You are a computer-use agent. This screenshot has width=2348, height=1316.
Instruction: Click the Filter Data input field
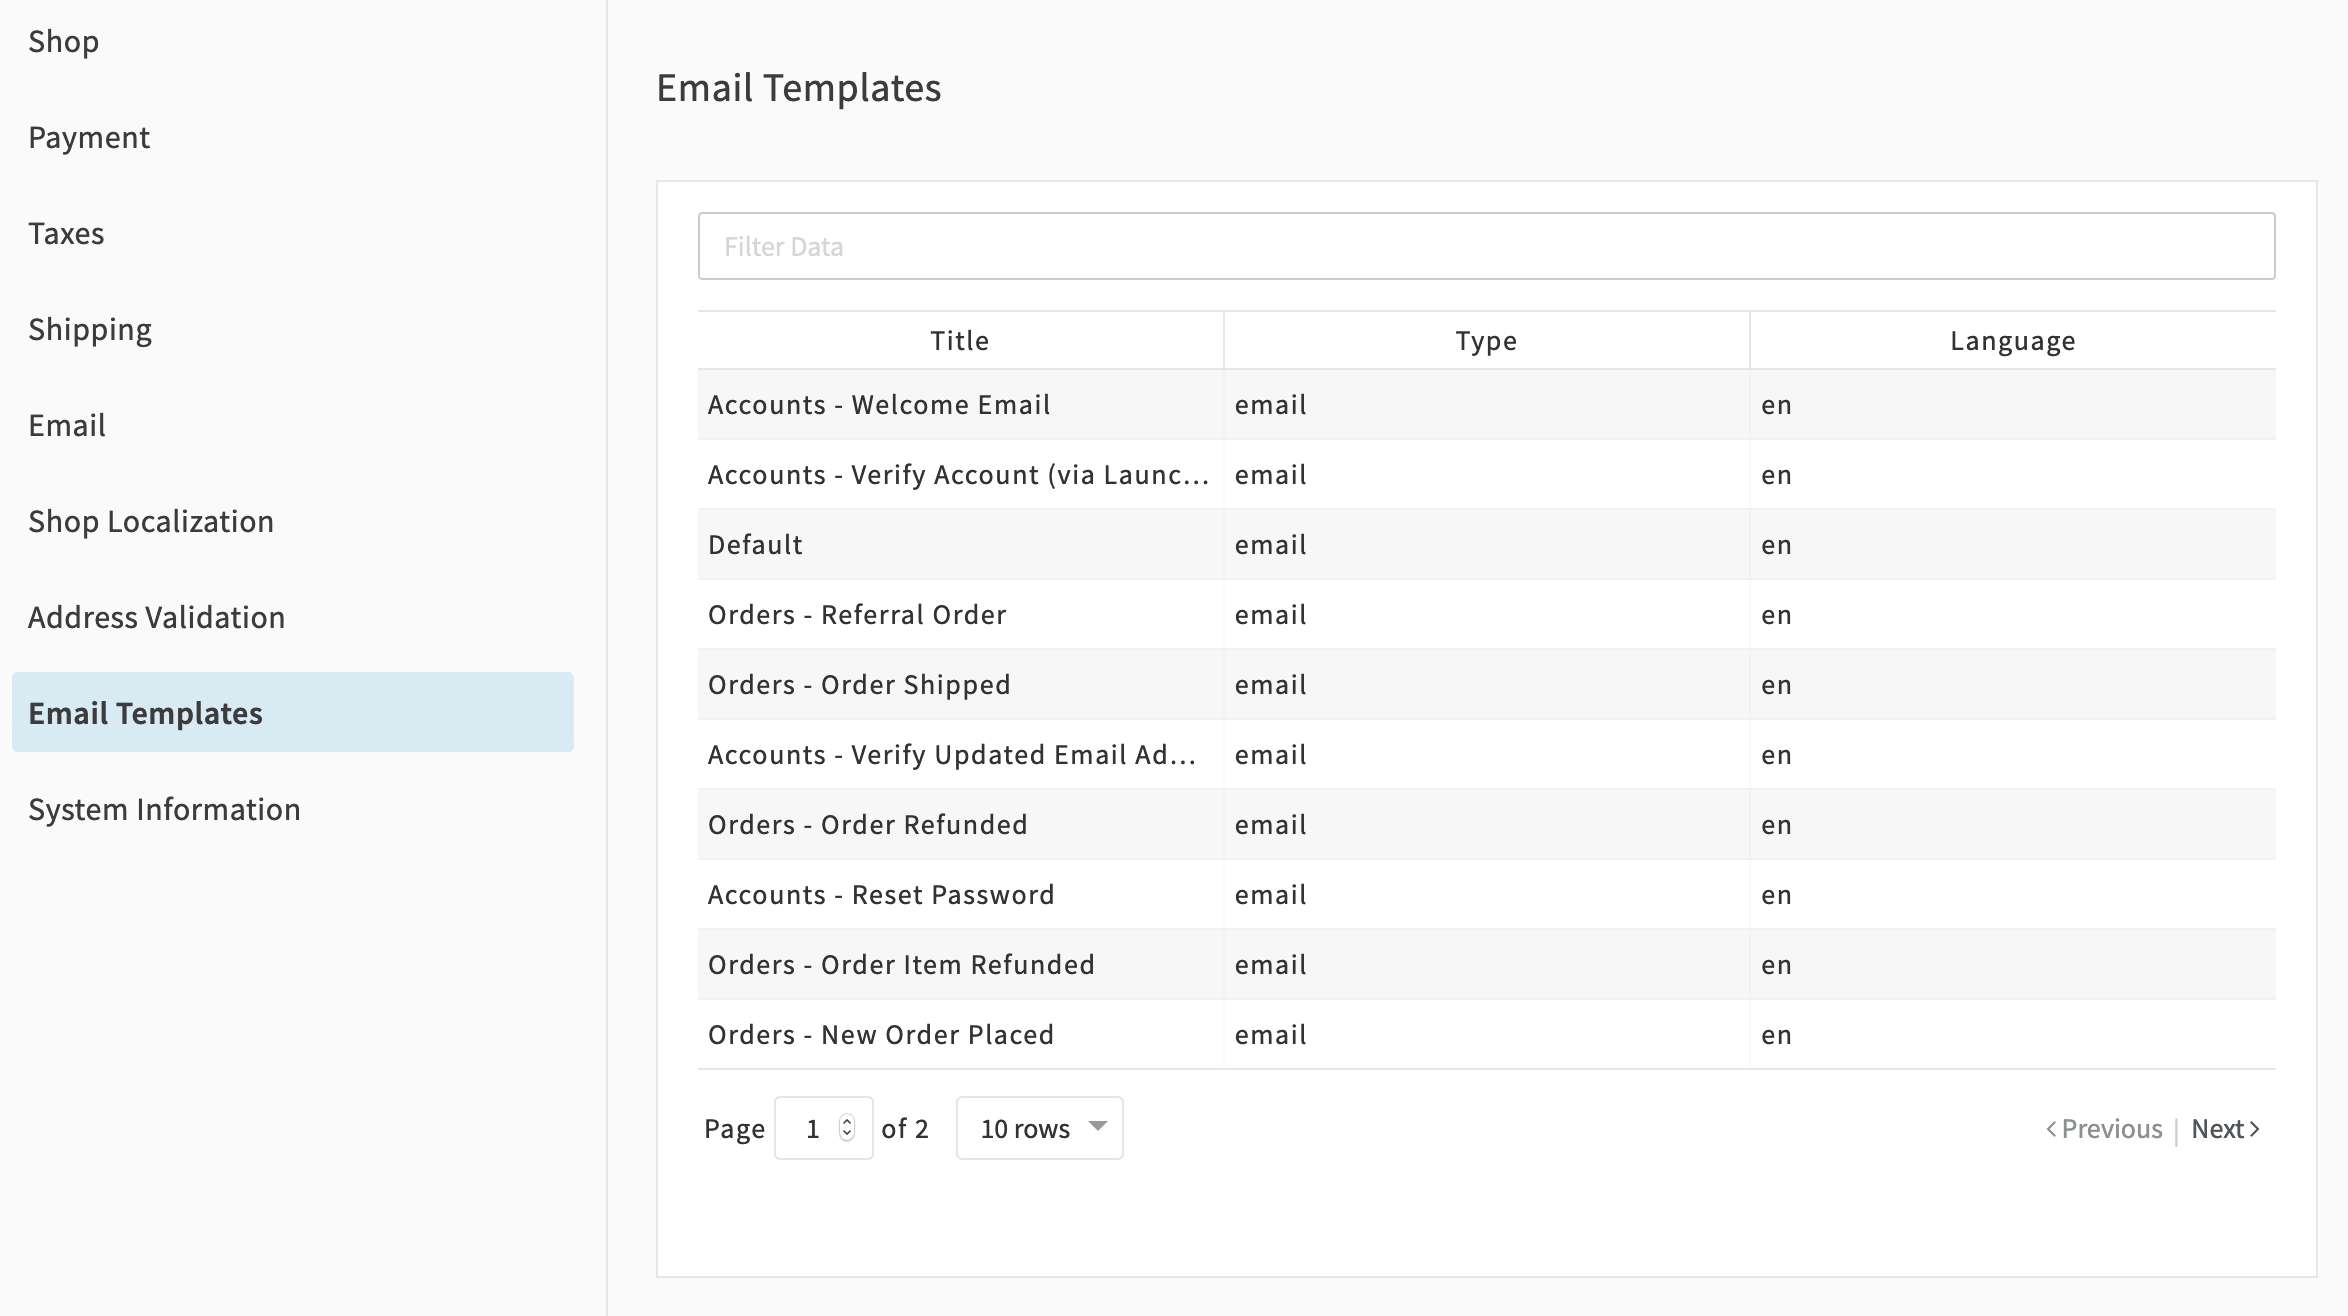(1486, 246)
